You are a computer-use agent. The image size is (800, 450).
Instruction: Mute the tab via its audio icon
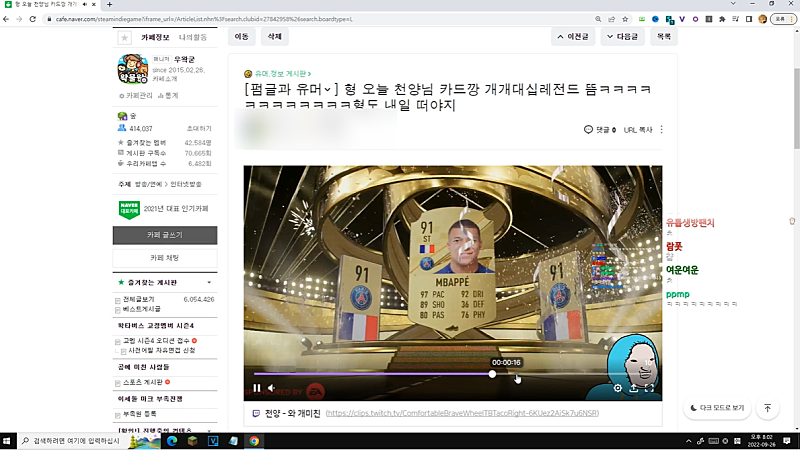pyautogui.click(x=85, y=4)
